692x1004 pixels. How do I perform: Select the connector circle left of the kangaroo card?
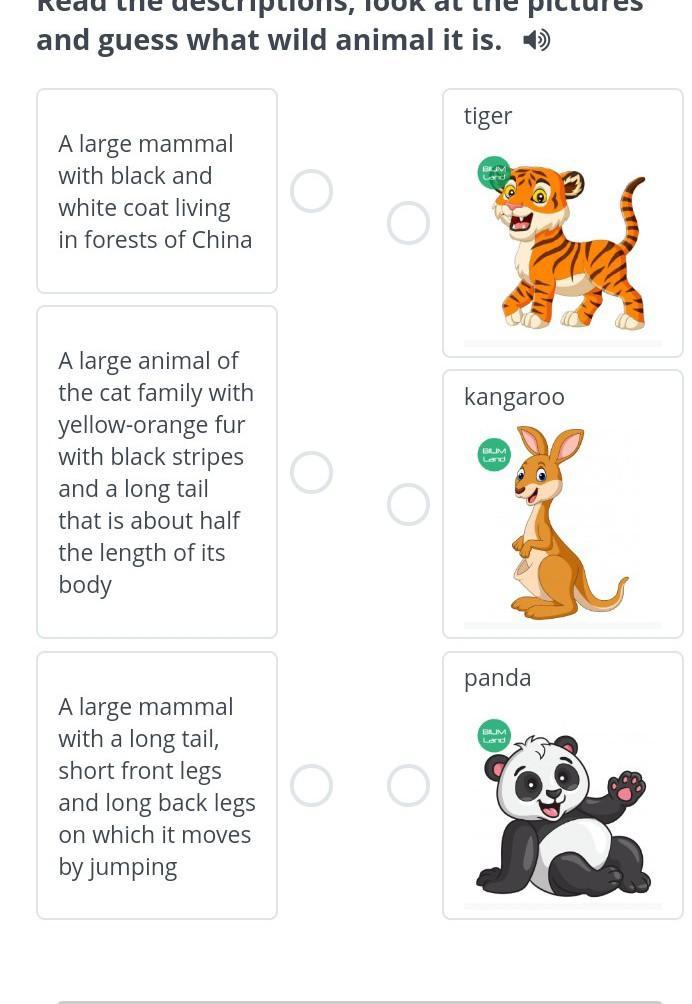[408, 505]
